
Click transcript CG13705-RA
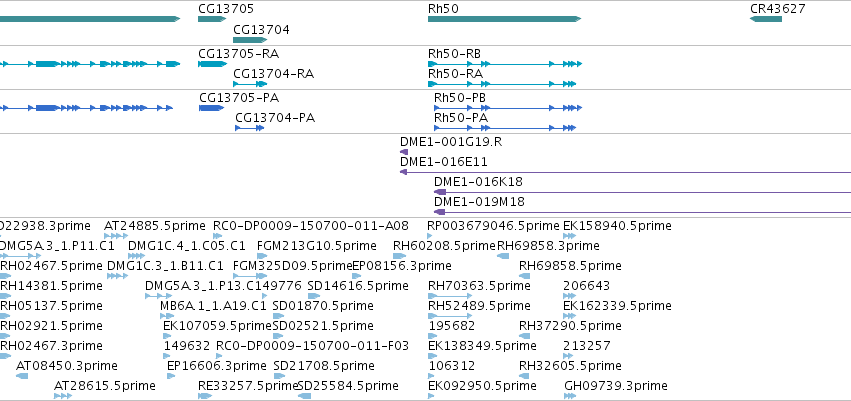tap(212, 64)
